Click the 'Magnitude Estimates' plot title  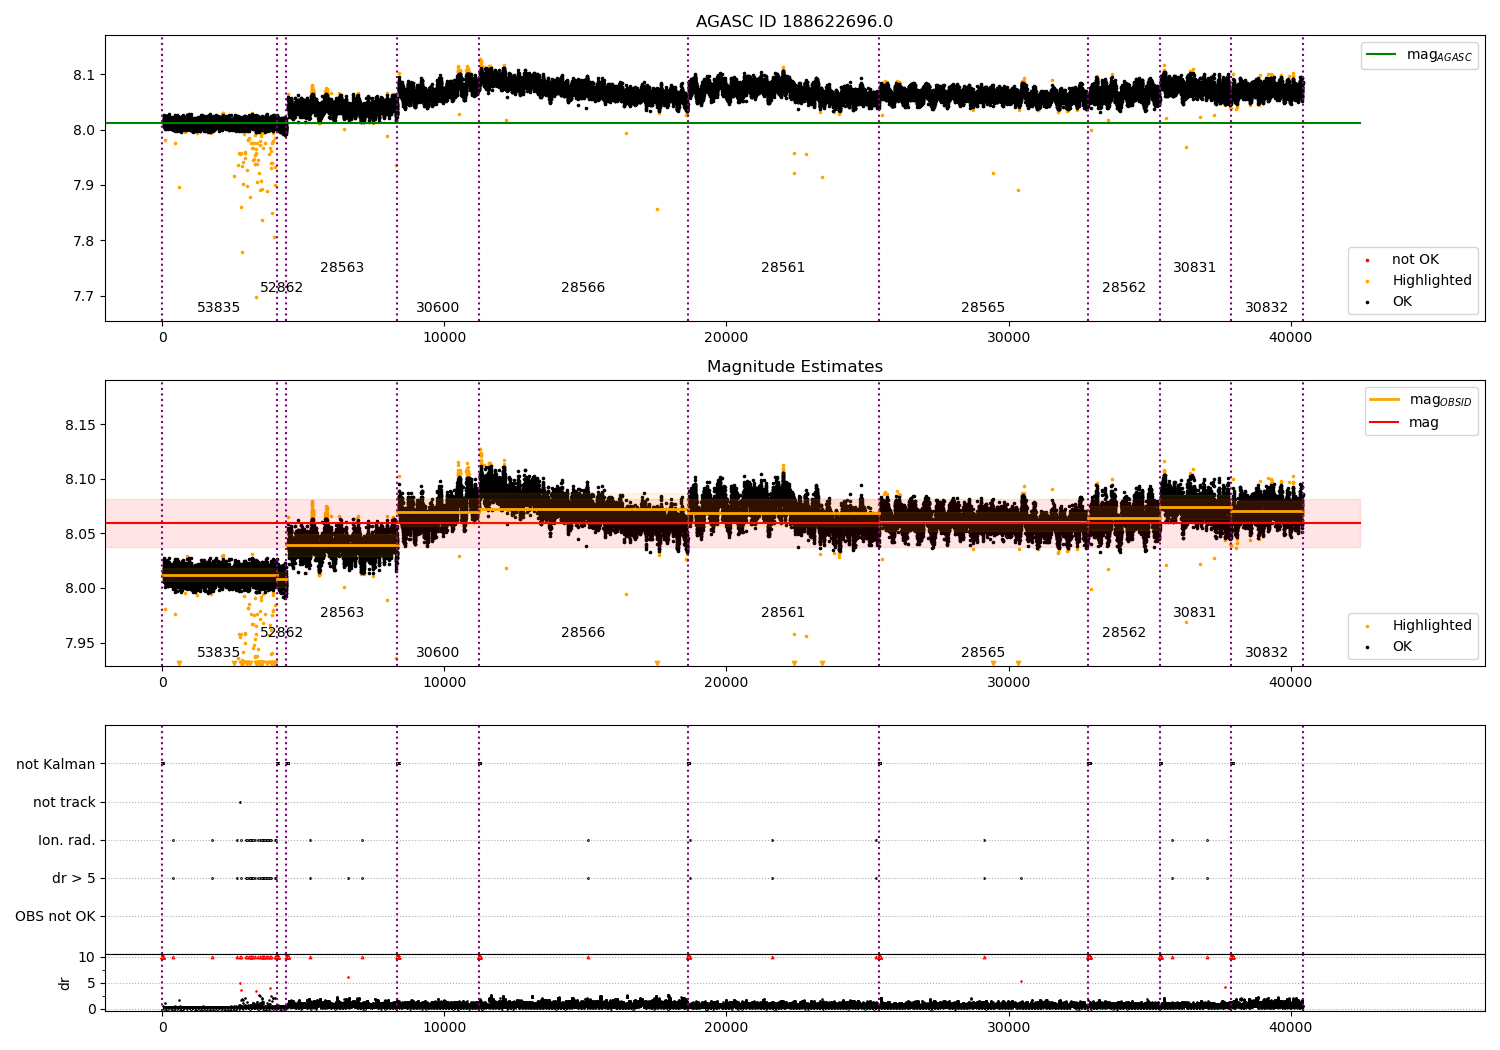(794, 367)
